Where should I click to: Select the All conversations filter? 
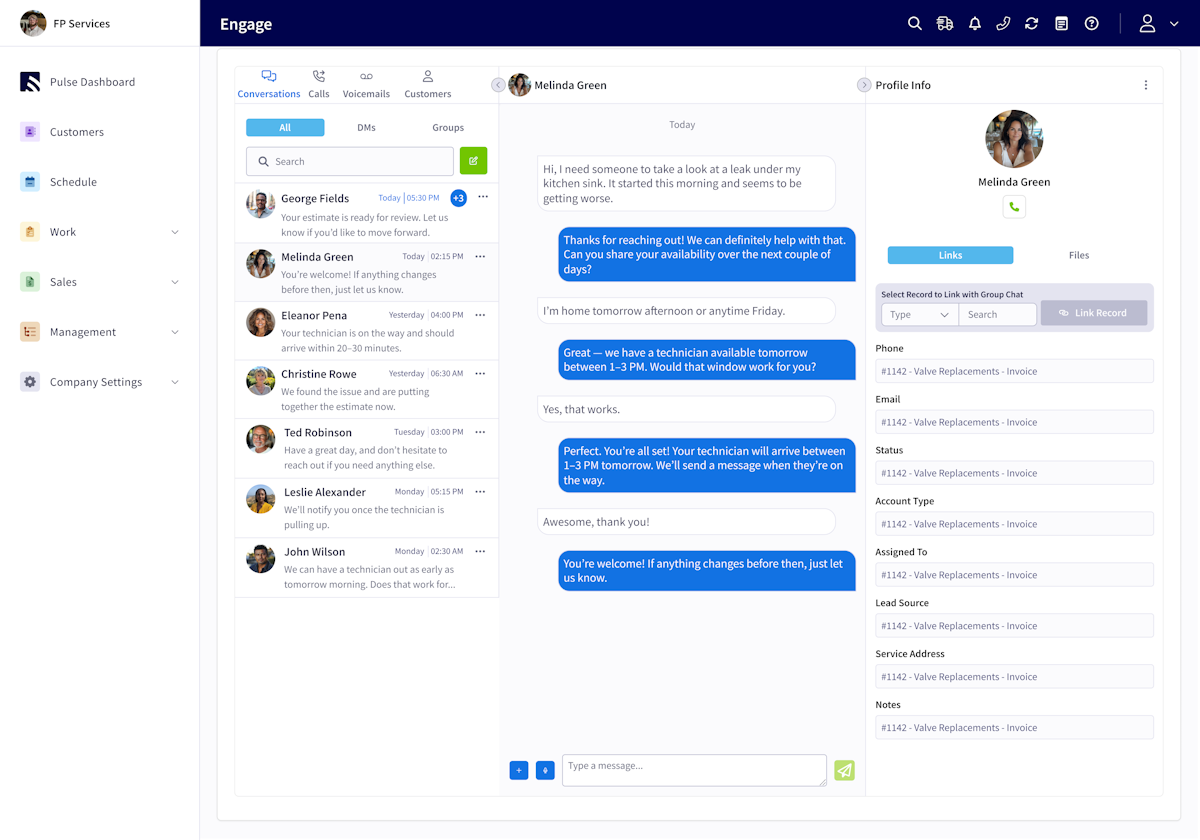[285, 128]
